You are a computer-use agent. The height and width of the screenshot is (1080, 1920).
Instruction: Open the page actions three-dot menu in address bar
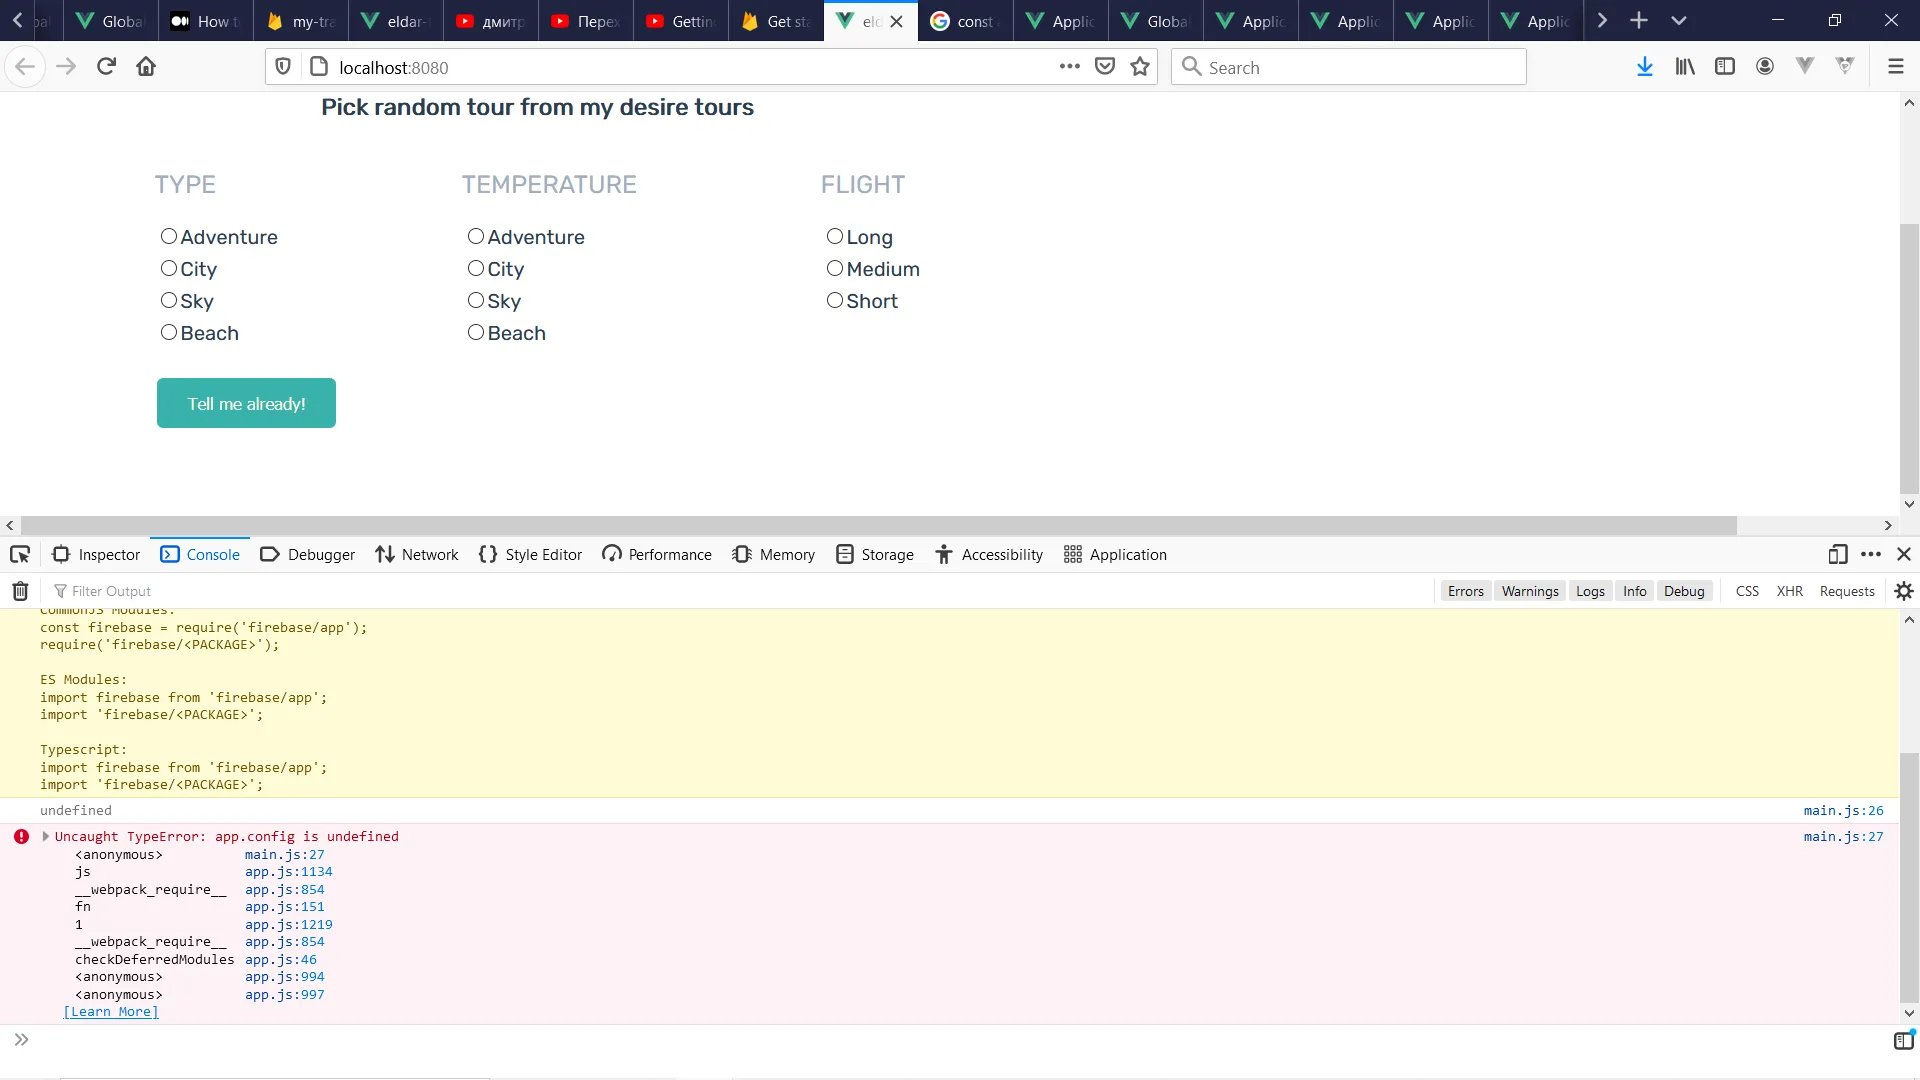coord(1069,67)
